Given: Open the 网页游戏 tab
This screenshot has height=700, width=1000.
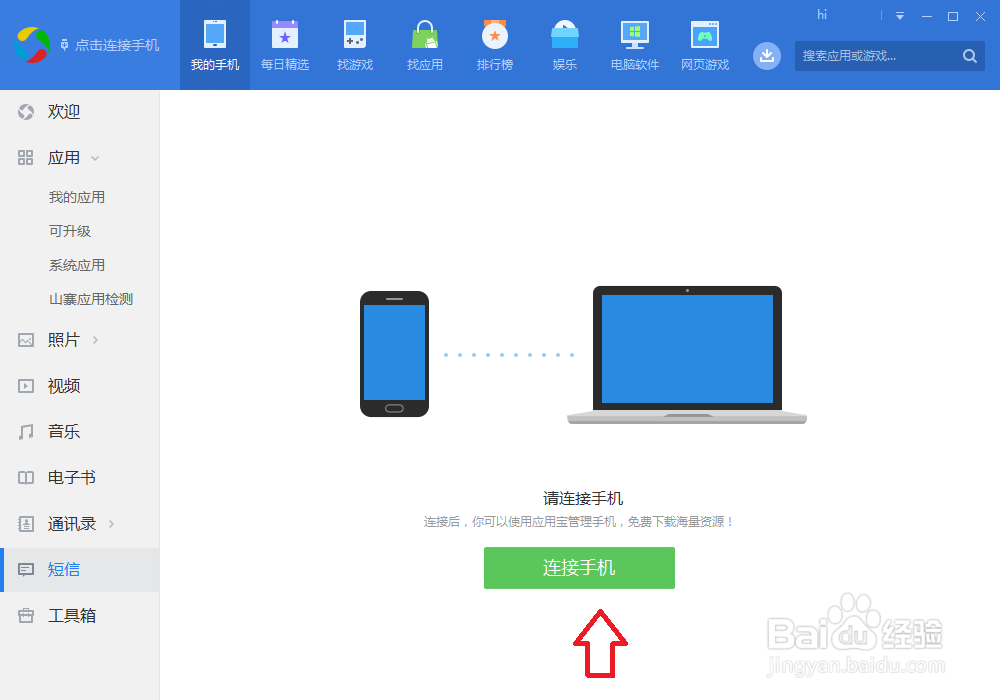Looking at the screenshot, I should click(705, 45).
